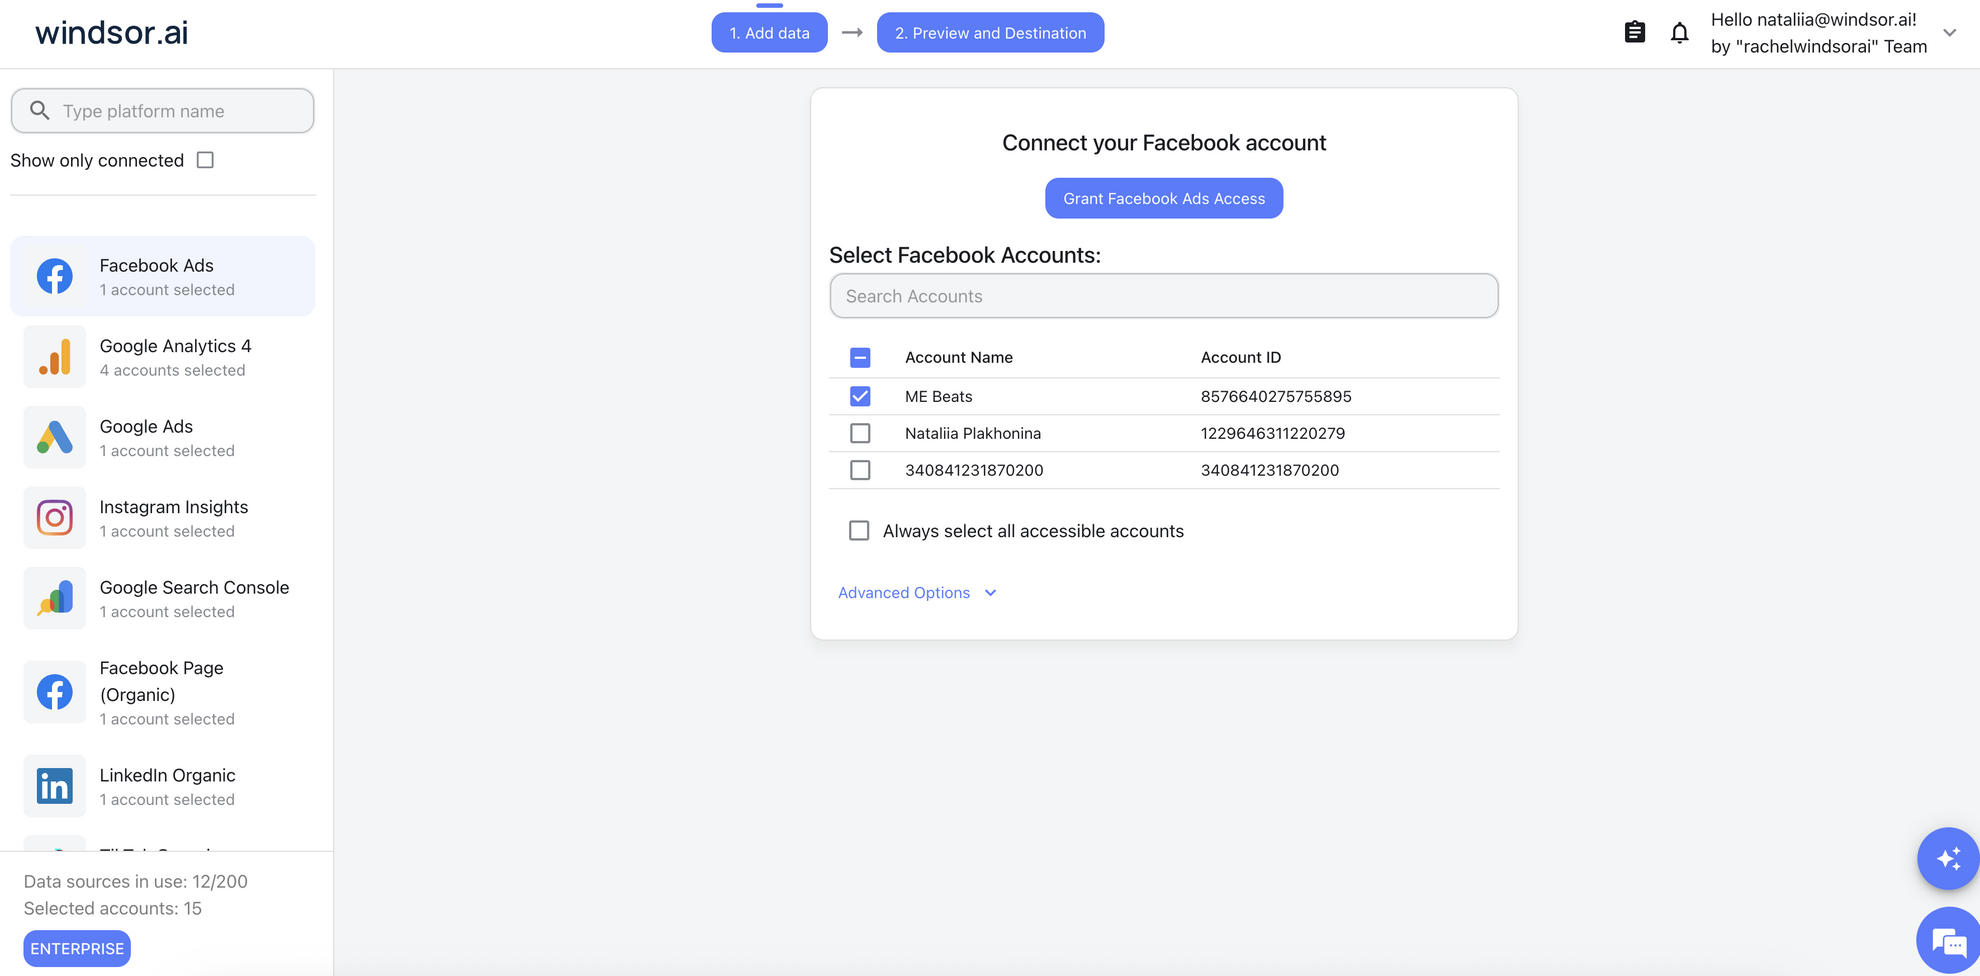Click the Hello nataliia@windsor.ai! greeting

click(x=1814, y=20)
